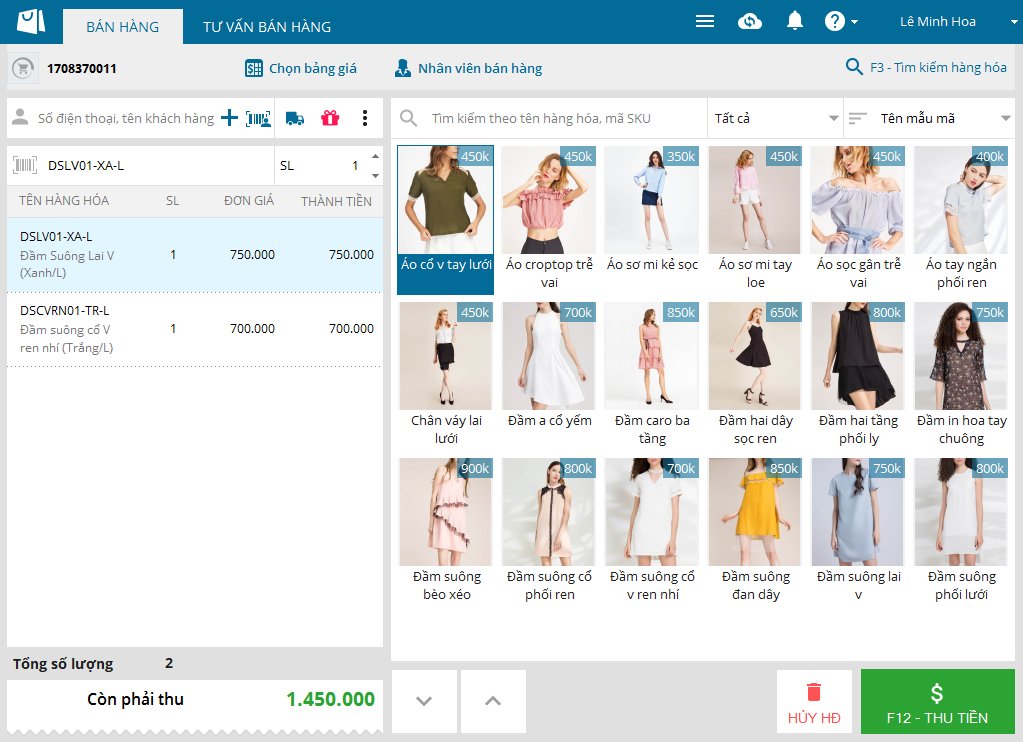Viewport: 1023px width, 742px height.
Task: Click the ĐƠN GIÁ column header
Action: coord(249,201)
